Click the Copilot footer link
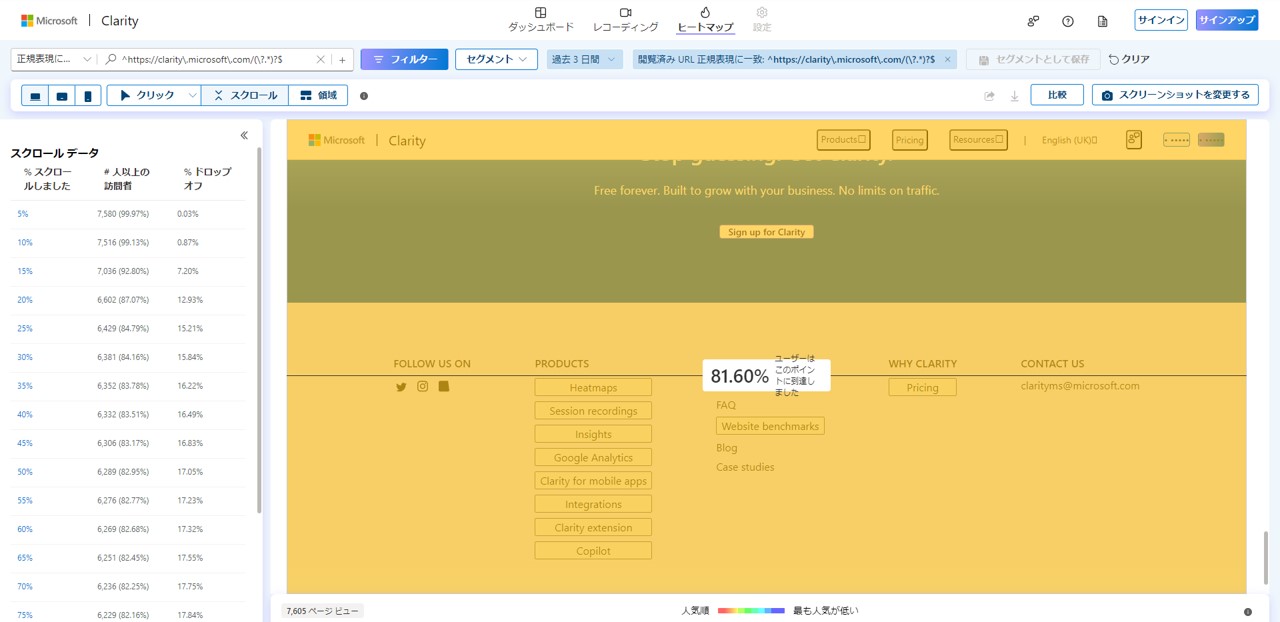This screenshot has width=1280, height=622. [x=593, y=551]
